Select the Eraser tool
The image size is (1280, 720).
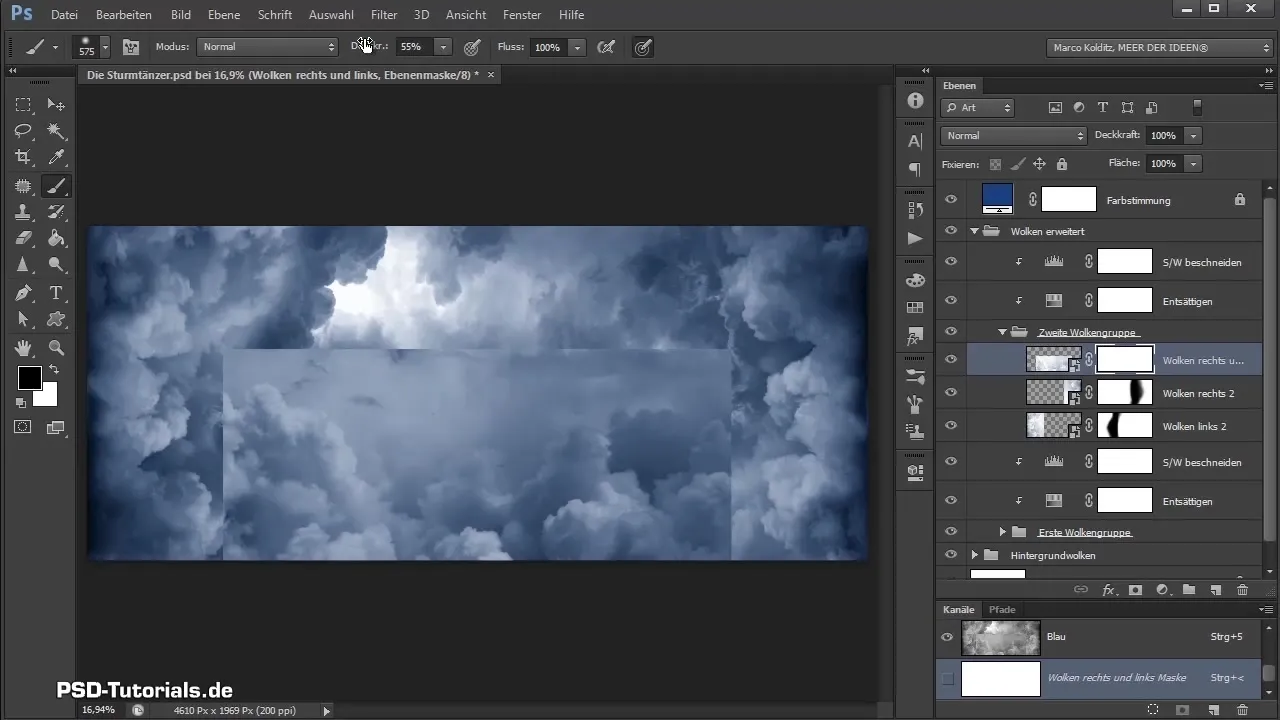point(23,238)
